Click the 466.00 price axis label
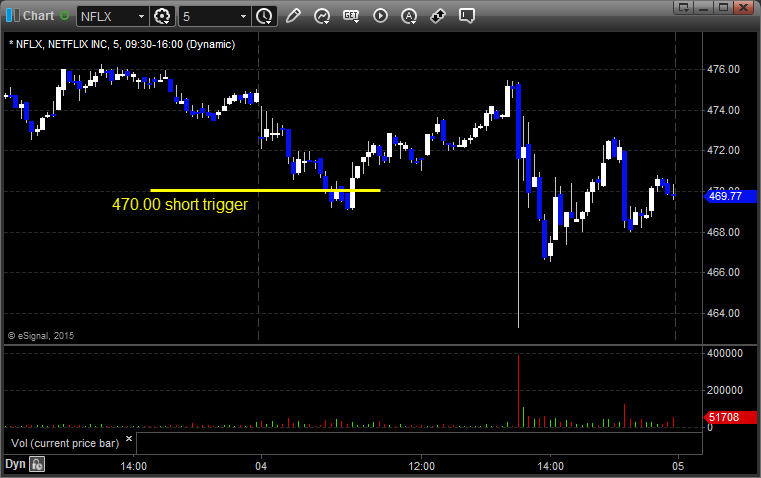This screenshot has height=478, width=761. pyautogui.click(x=723, y=272)
